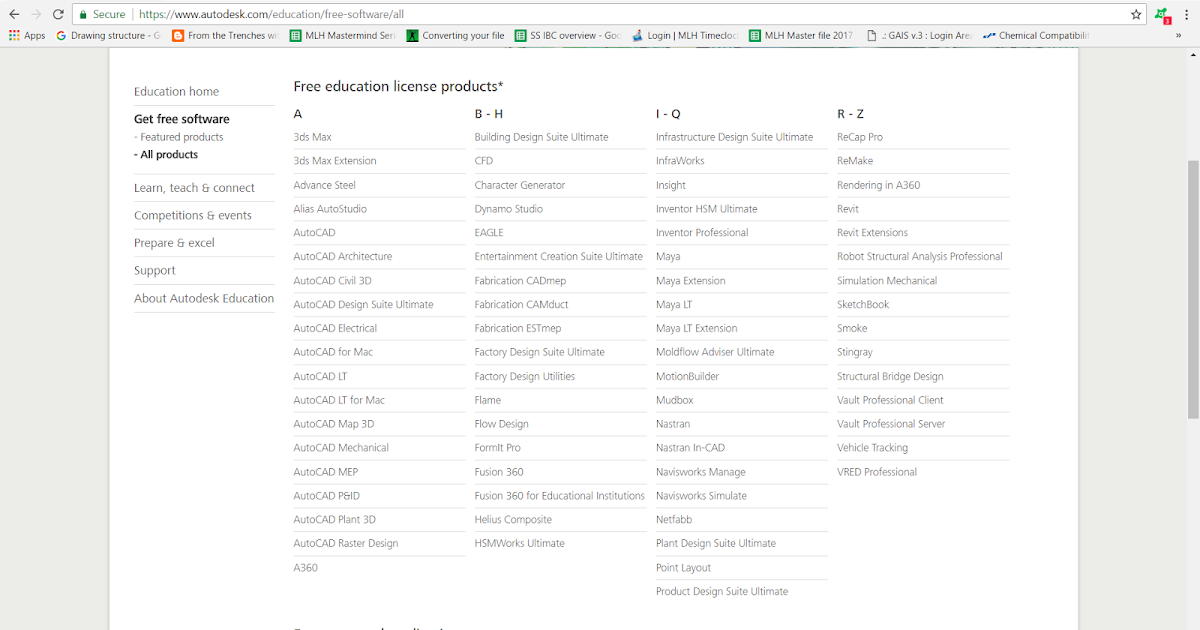Open the Apps grid shortcut
The height and width of the screenshot is (630, 1200).
click(x=27, y=36)
